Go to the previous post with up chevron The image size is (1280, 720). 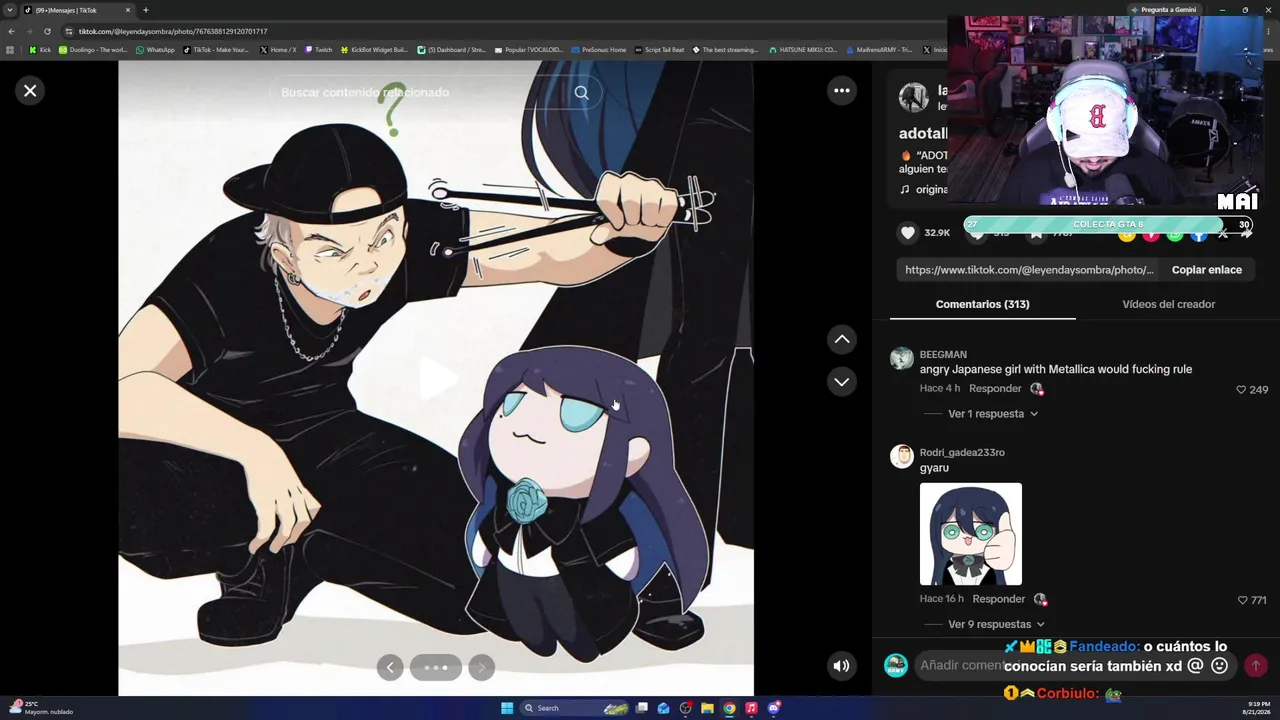coord(842,339)
